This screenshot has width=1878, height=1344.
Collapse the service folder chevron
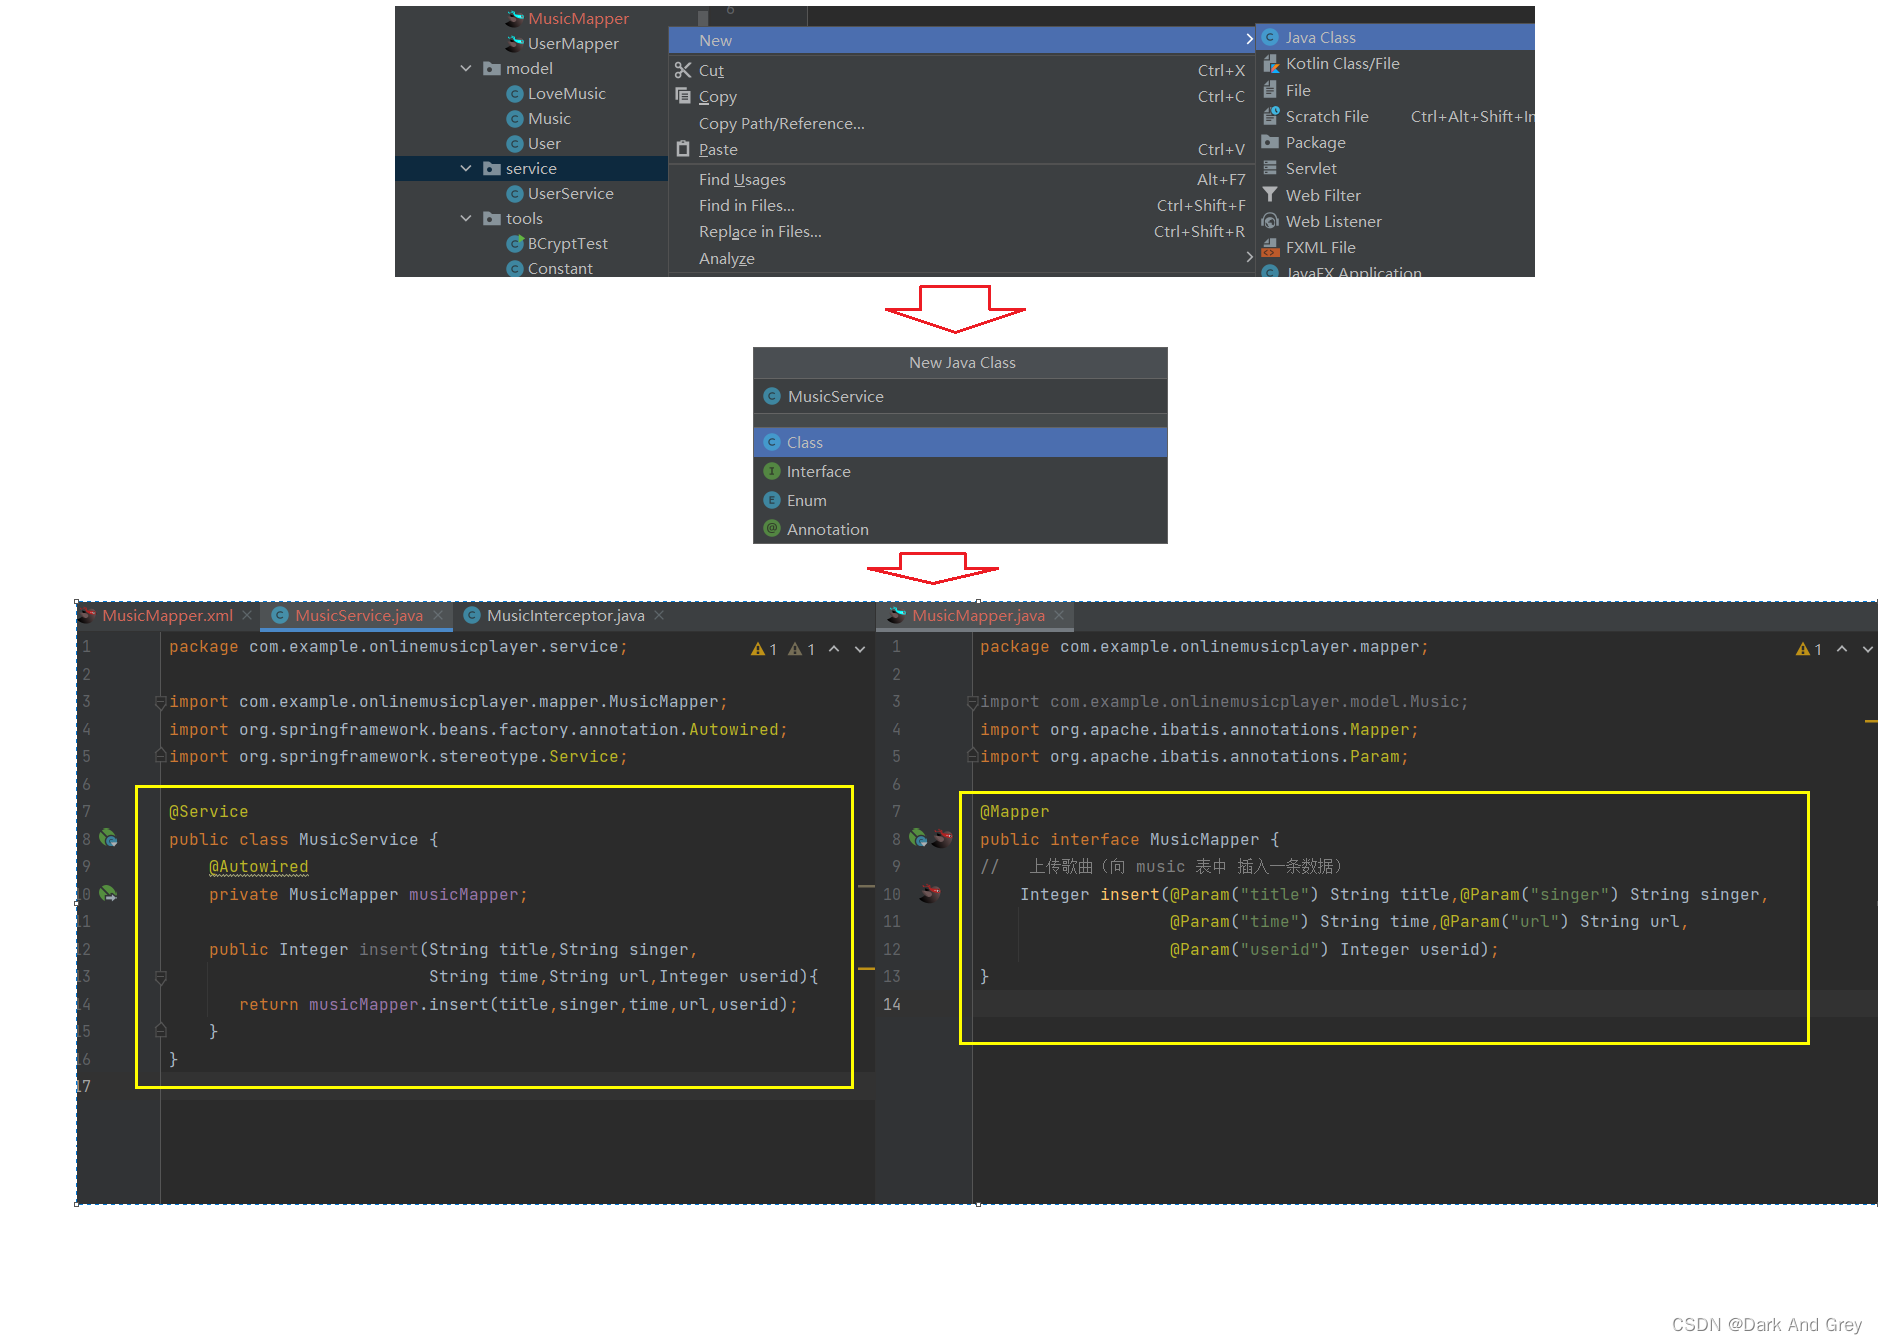tap(465, 168)
